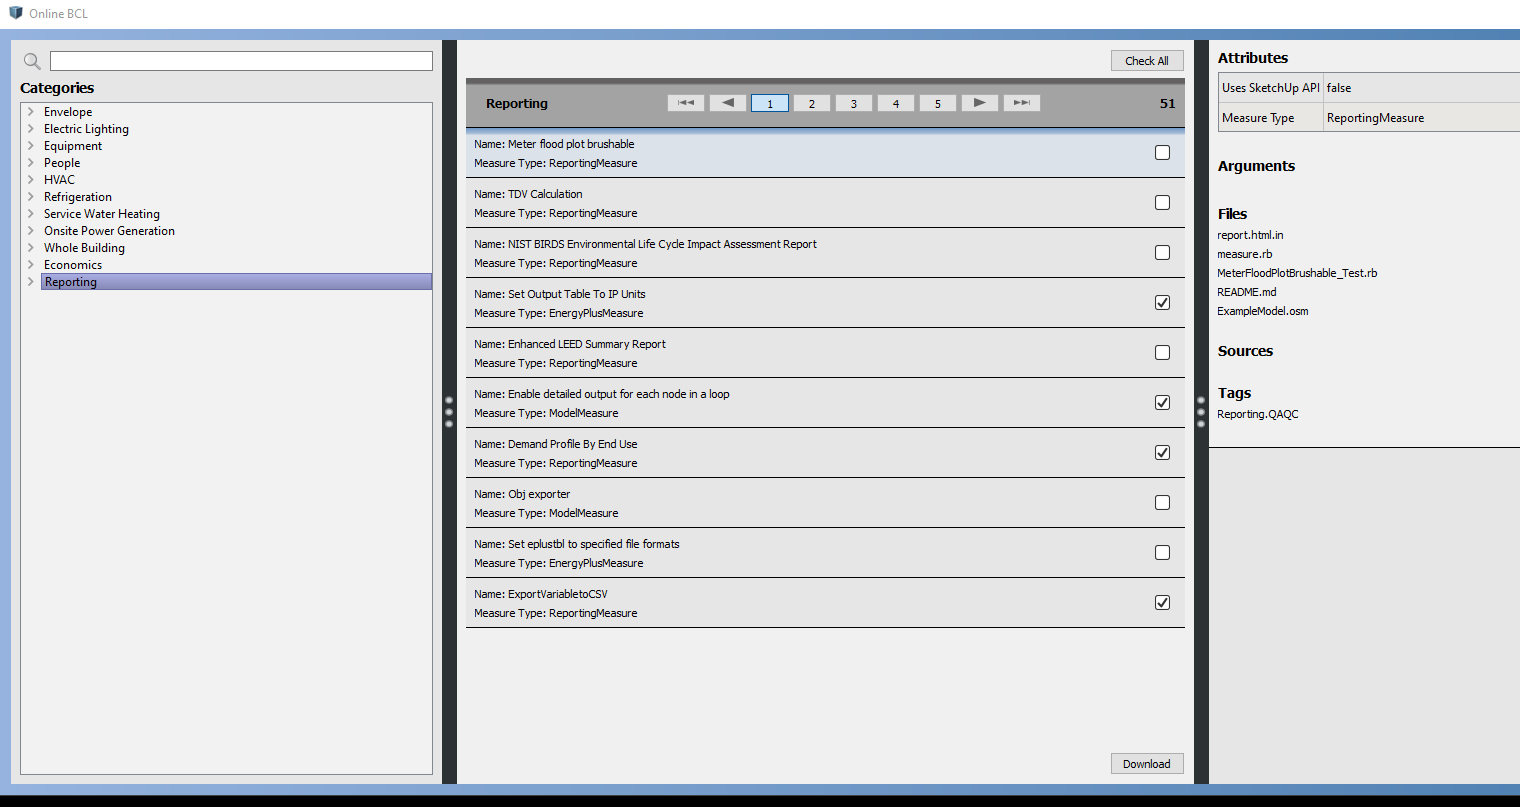This screenshot has height=807, width=1520.
Task: Jump to last page of results
Action: click(x=1022, y=103)
